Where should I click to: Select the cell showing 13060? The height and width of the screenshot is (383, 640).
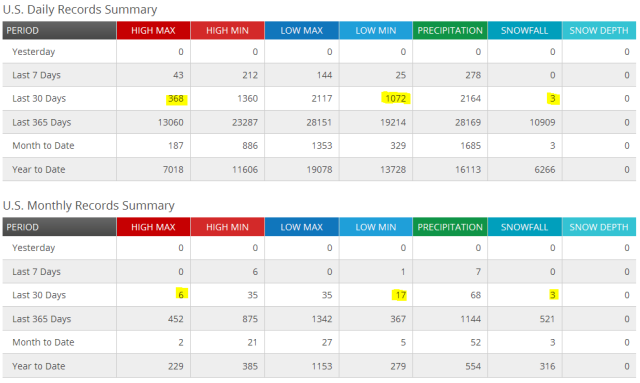tap(153, 122)
